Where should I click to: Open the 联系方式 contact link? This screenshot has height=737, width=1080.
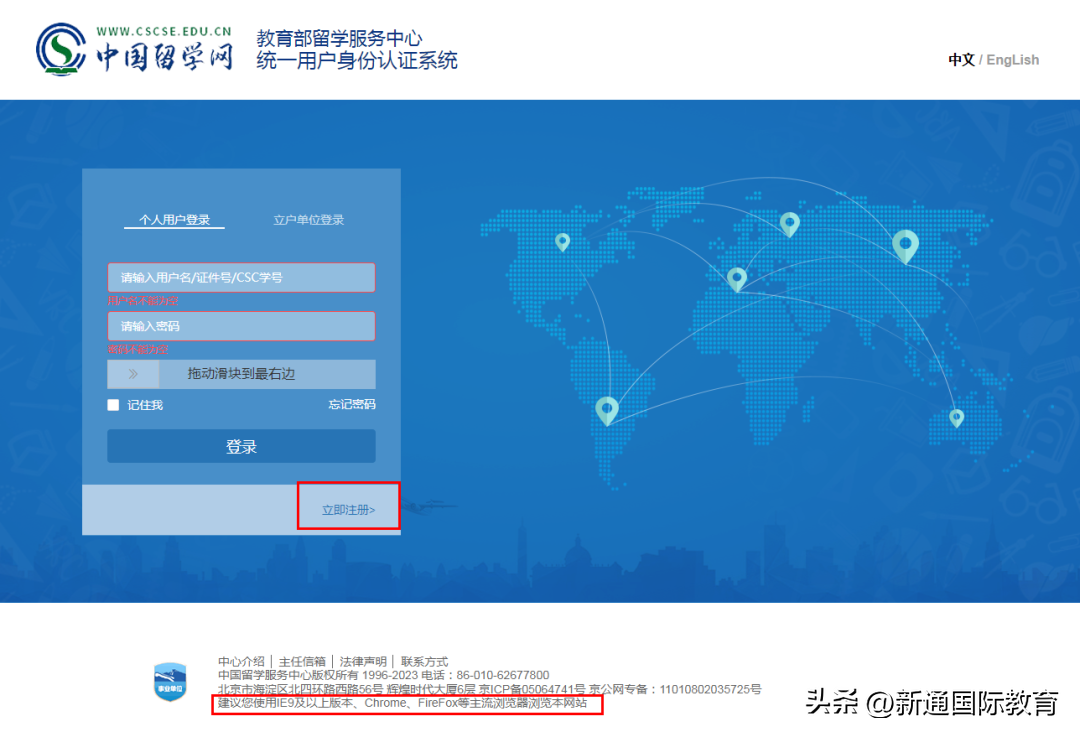(x=425, y=660)
